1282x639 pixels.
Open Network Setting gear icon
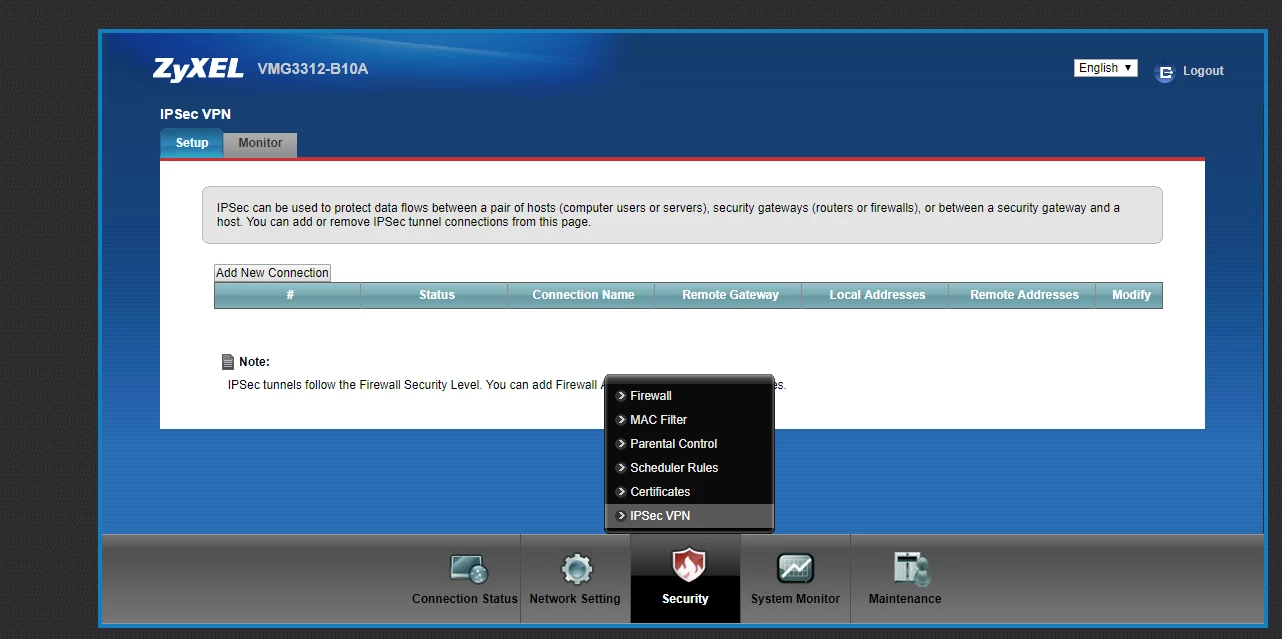(x=576, y=569)
